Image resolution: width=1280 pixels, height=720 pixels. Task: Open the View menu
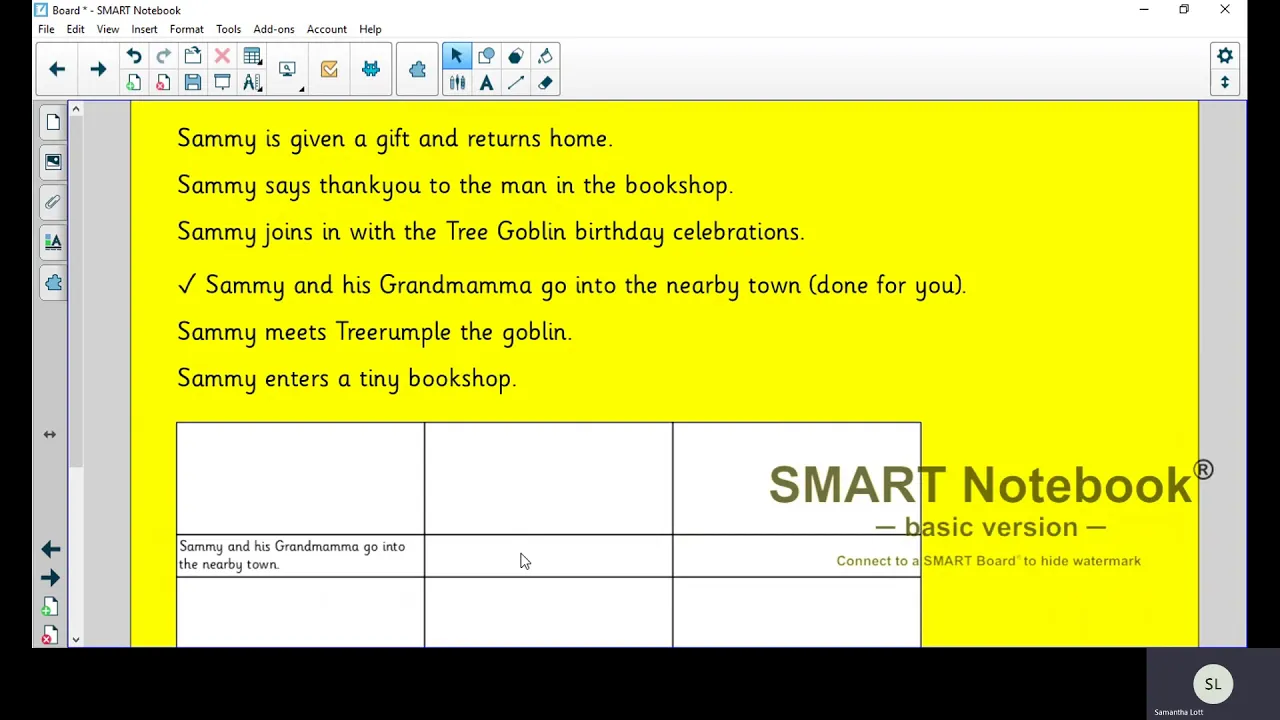coord(107,29)
